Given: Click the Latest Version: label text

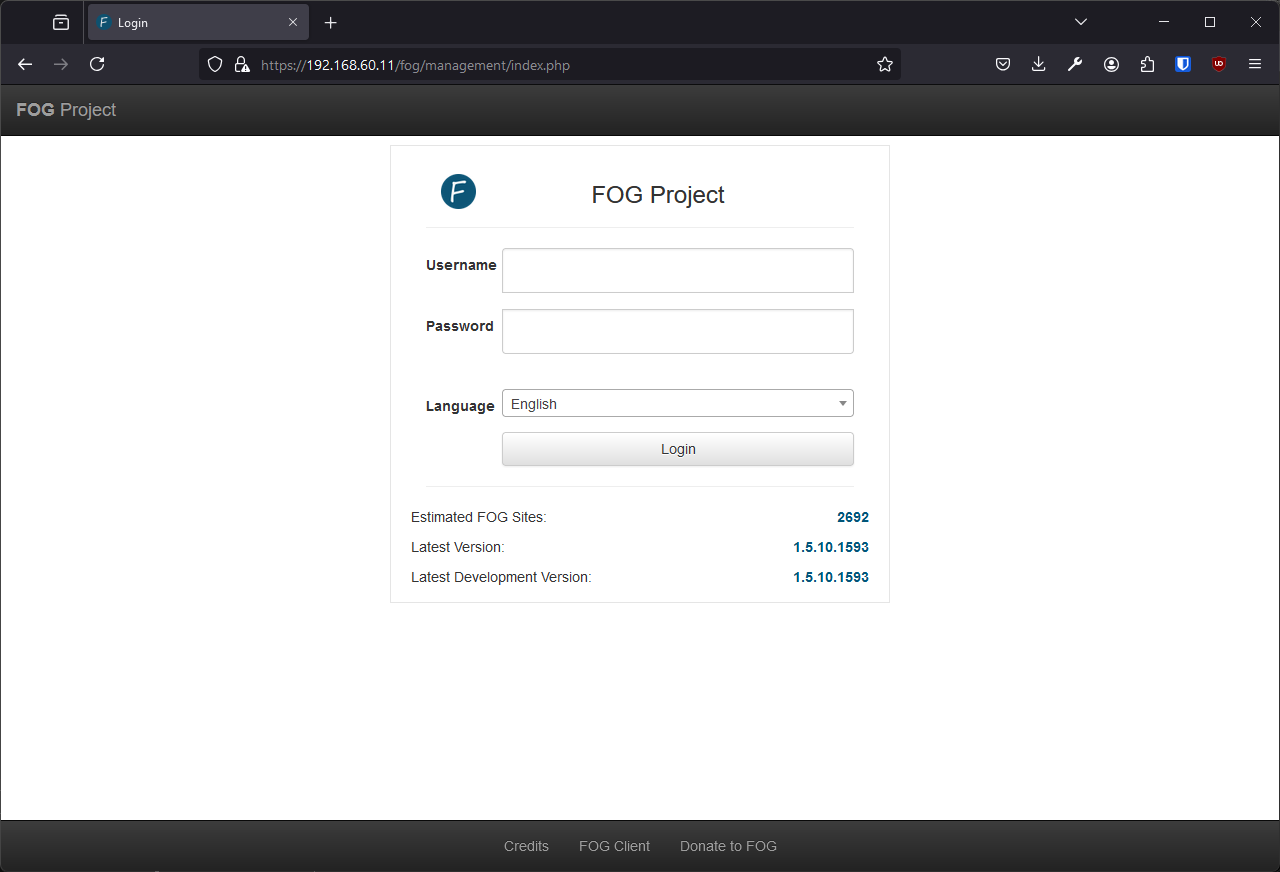Looking at the screenshot, I should click(x=458, y=547).
